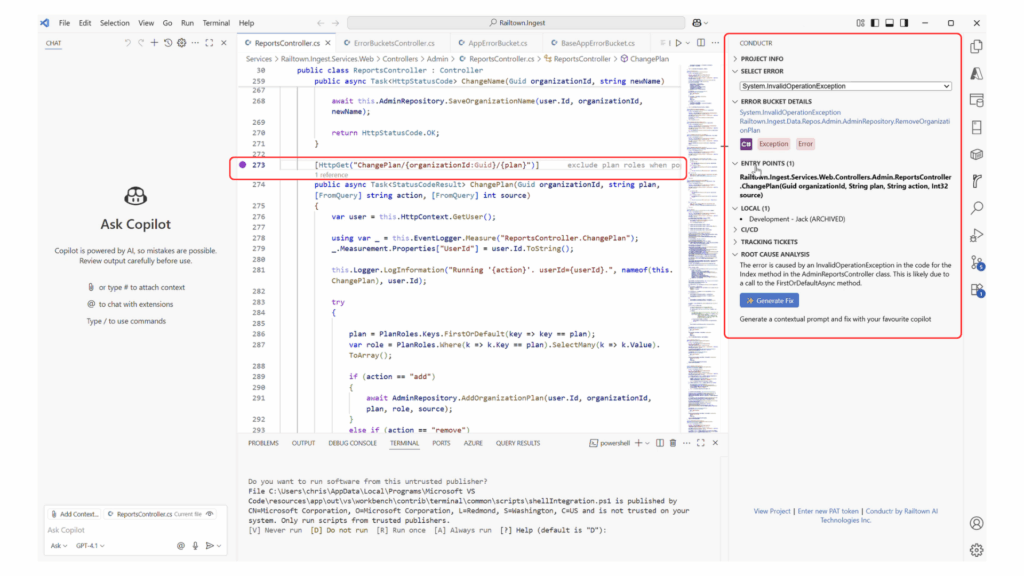The height and width of the screenshot is (576, 1024).
Task: Expand the Project Info section
Action: tap(761, 59)
